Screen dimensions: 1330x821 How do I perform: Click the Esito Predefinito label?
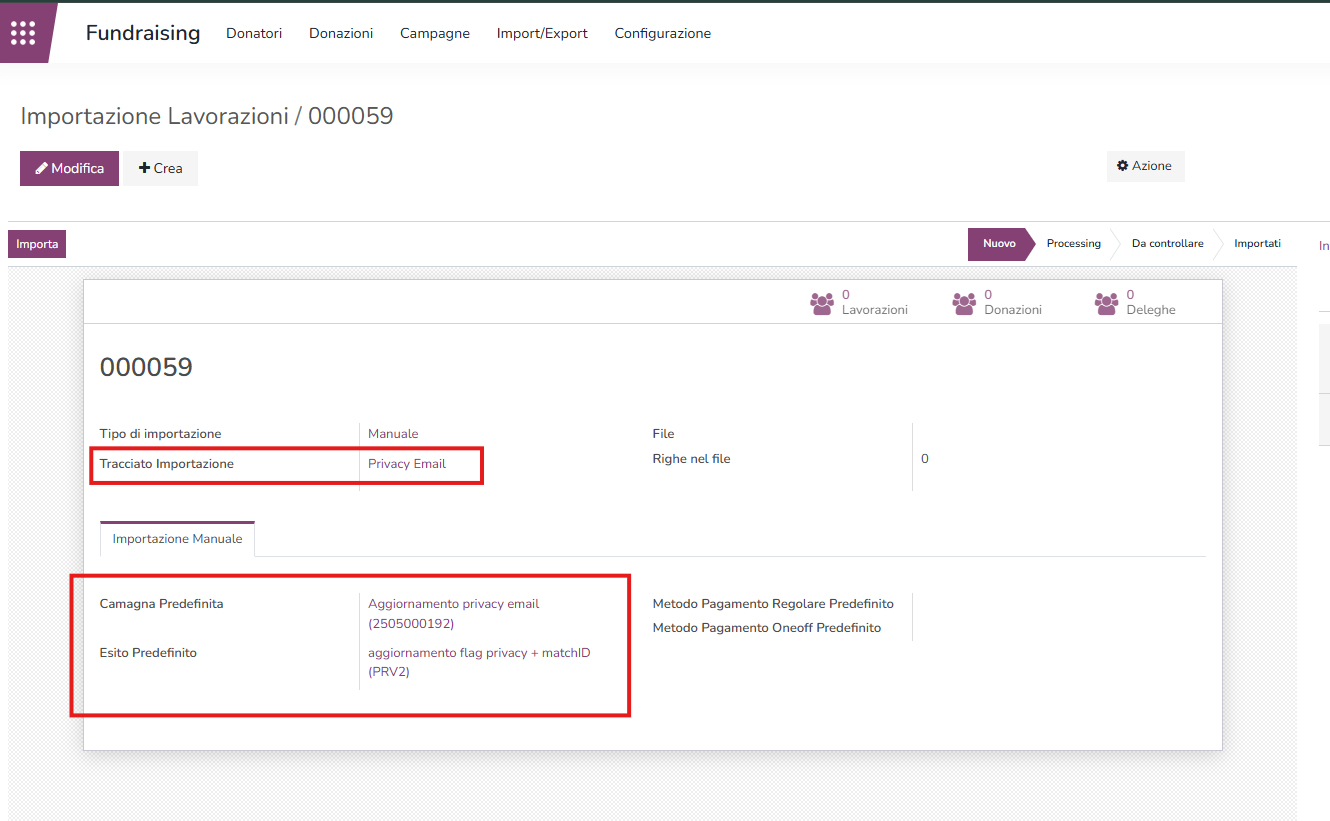(148, 653)
